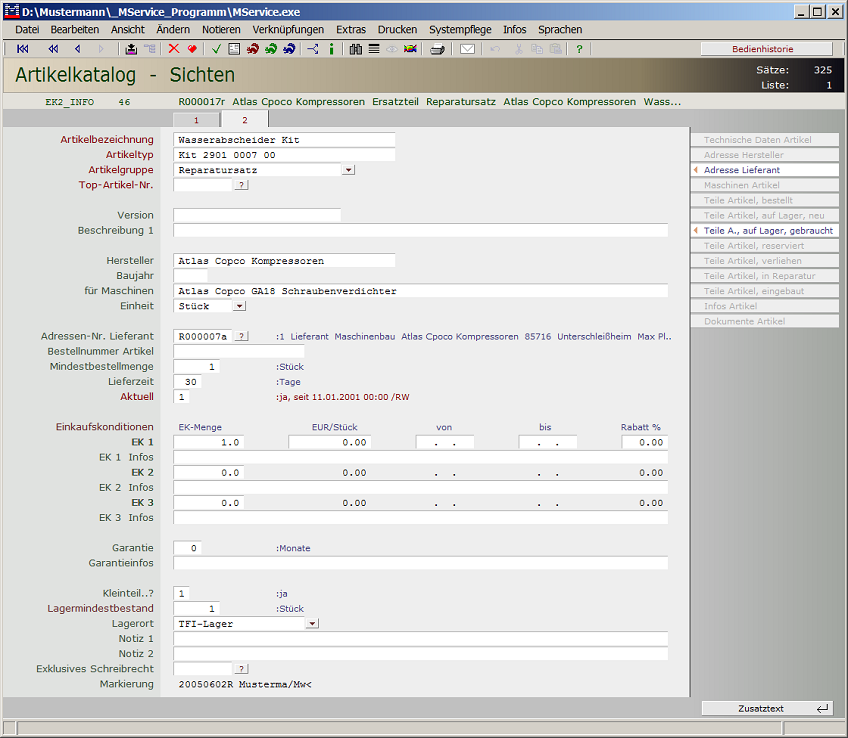Open the Verknüpfungen menu
Viewport: 848px width, 738px height.
[288, 30]
